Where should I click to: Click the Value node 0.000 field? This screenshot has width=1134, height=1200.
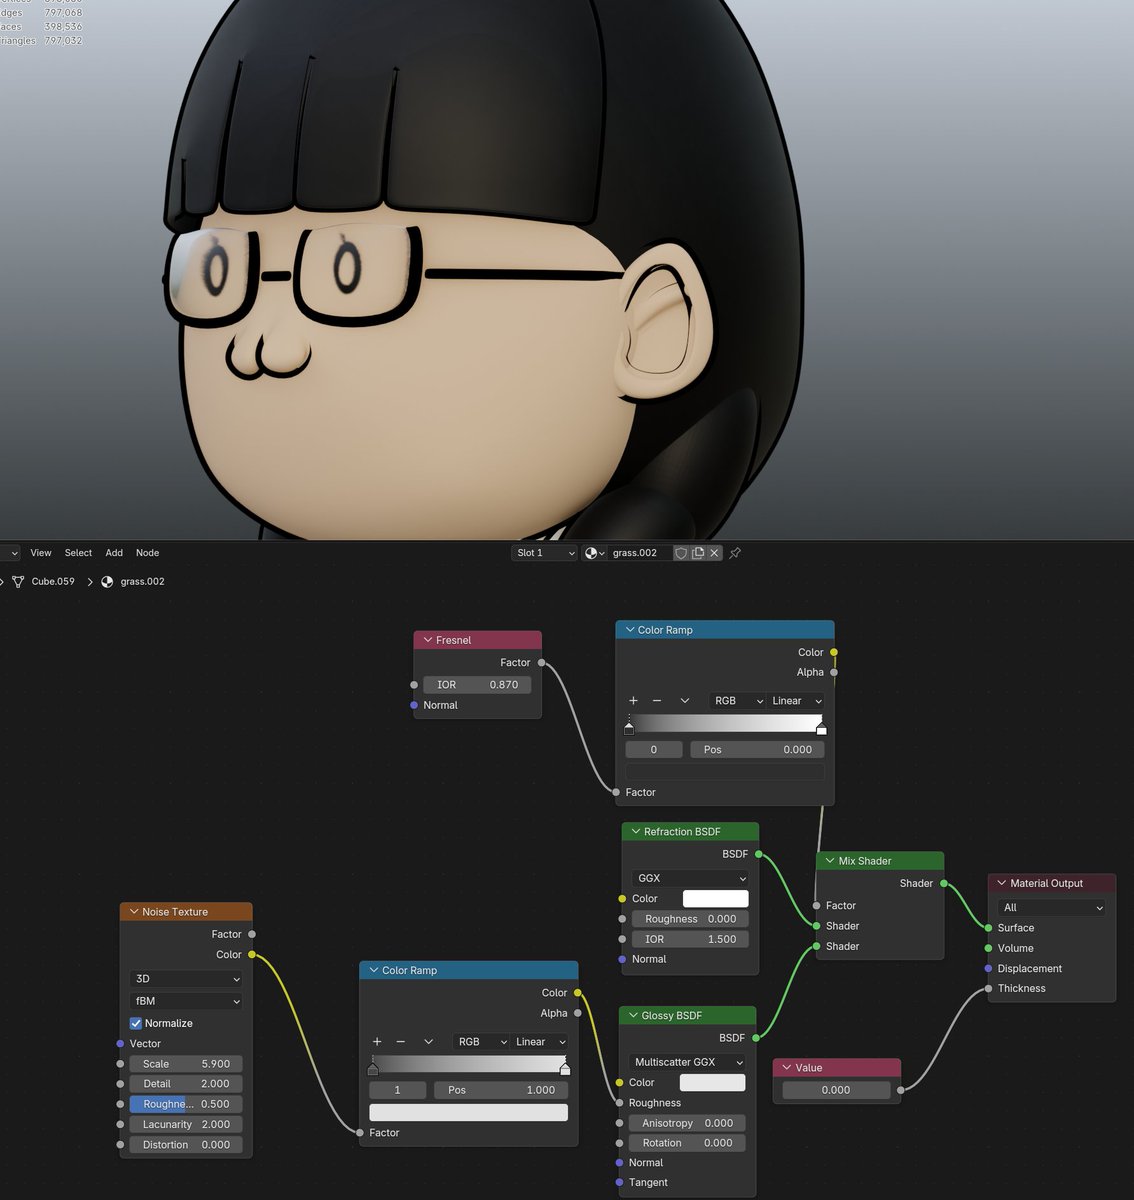(836, 1090)
